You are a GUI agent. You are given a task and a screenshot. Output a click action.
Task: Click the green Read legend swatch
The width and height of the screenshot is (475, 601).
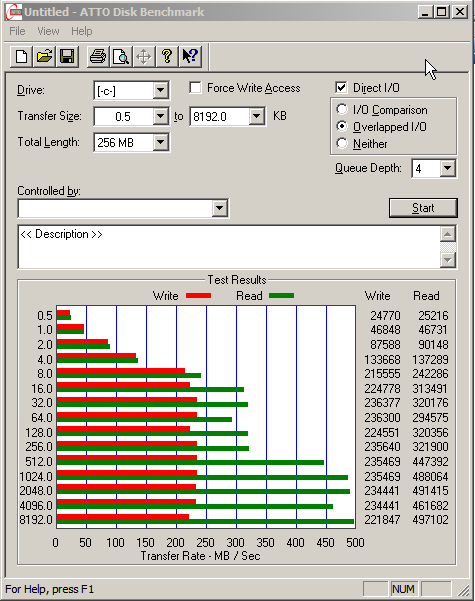pos(281,296)
